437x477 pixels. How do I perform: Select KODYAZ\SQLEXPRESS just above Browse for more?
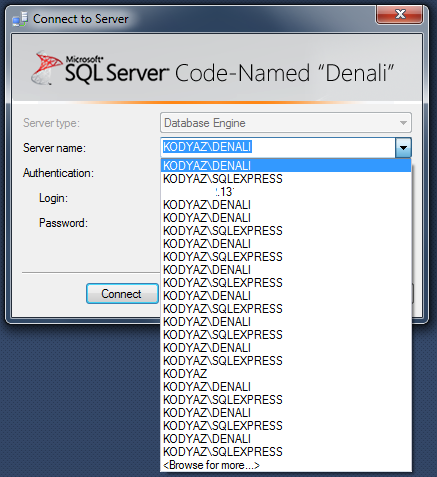click(286, 452)
